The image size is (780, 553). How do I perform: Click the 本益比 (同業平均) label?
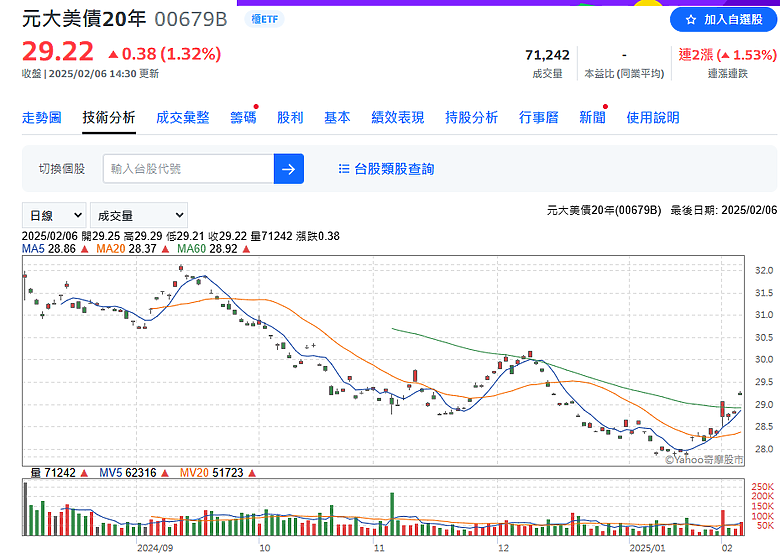click(x=624, y=74)
